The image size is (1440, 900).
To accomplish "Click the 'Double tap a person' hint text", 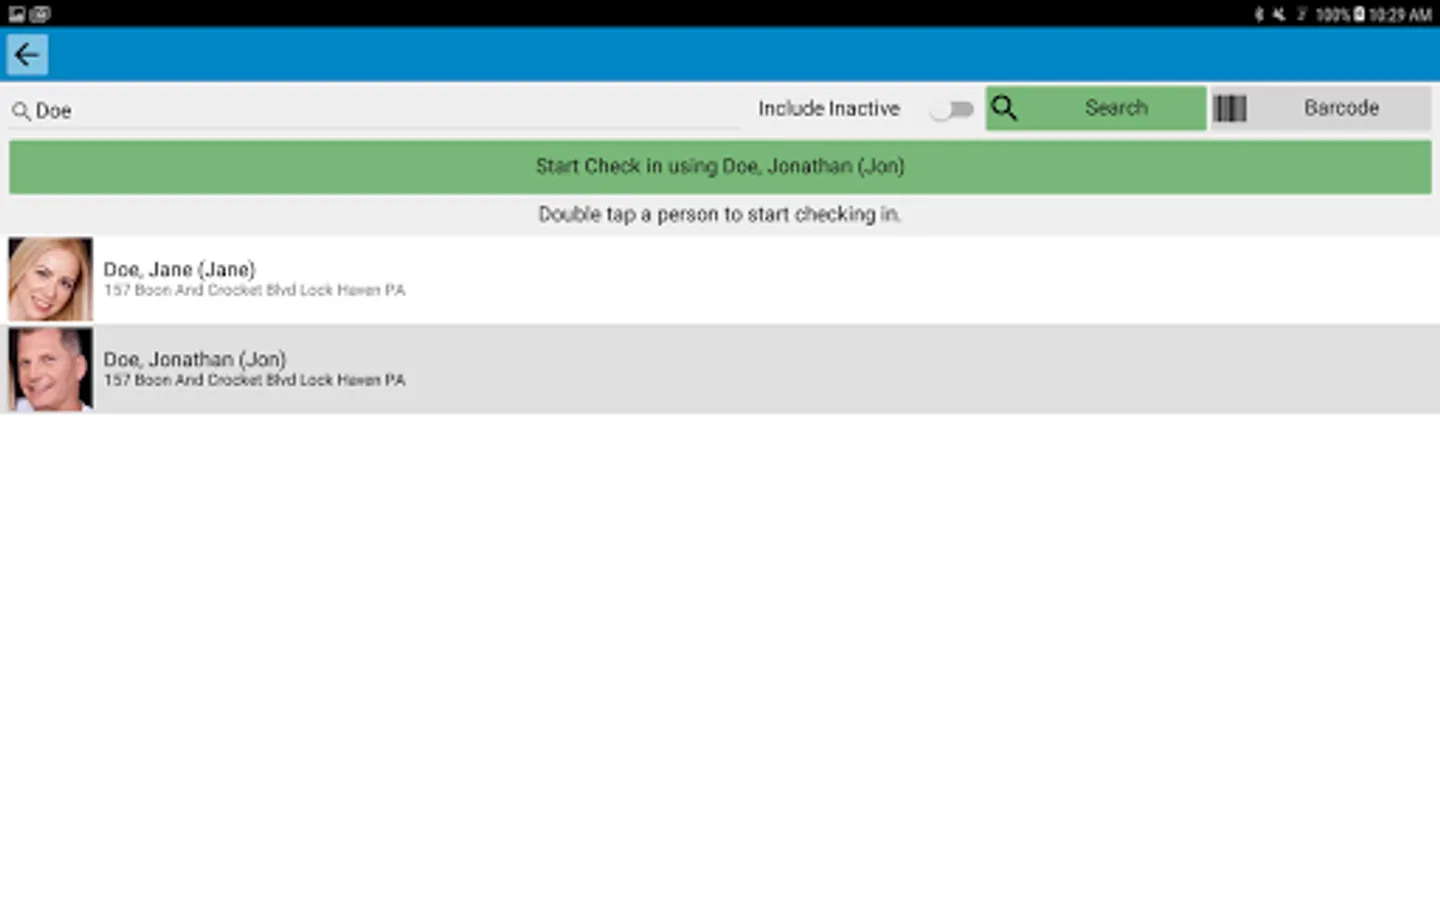I will (x=720, y=214).
